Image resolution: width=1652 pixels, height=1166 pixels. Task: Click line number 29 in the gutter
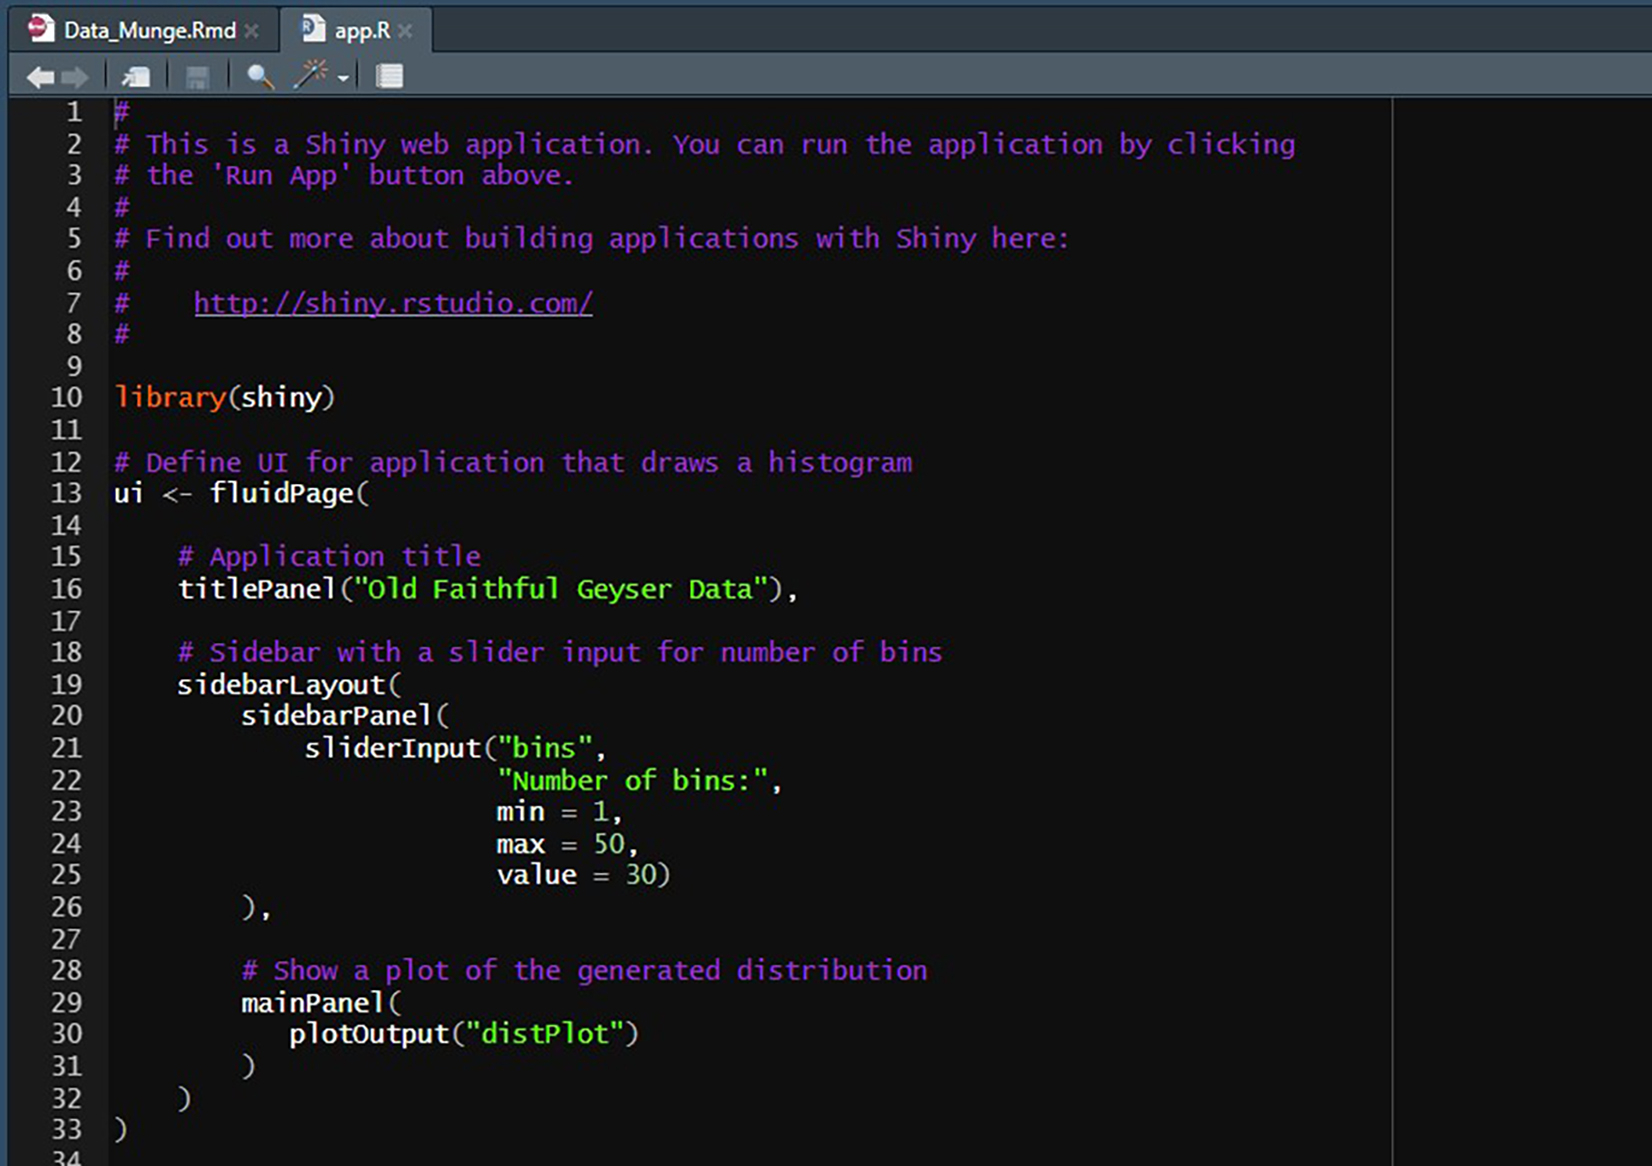66,1002
